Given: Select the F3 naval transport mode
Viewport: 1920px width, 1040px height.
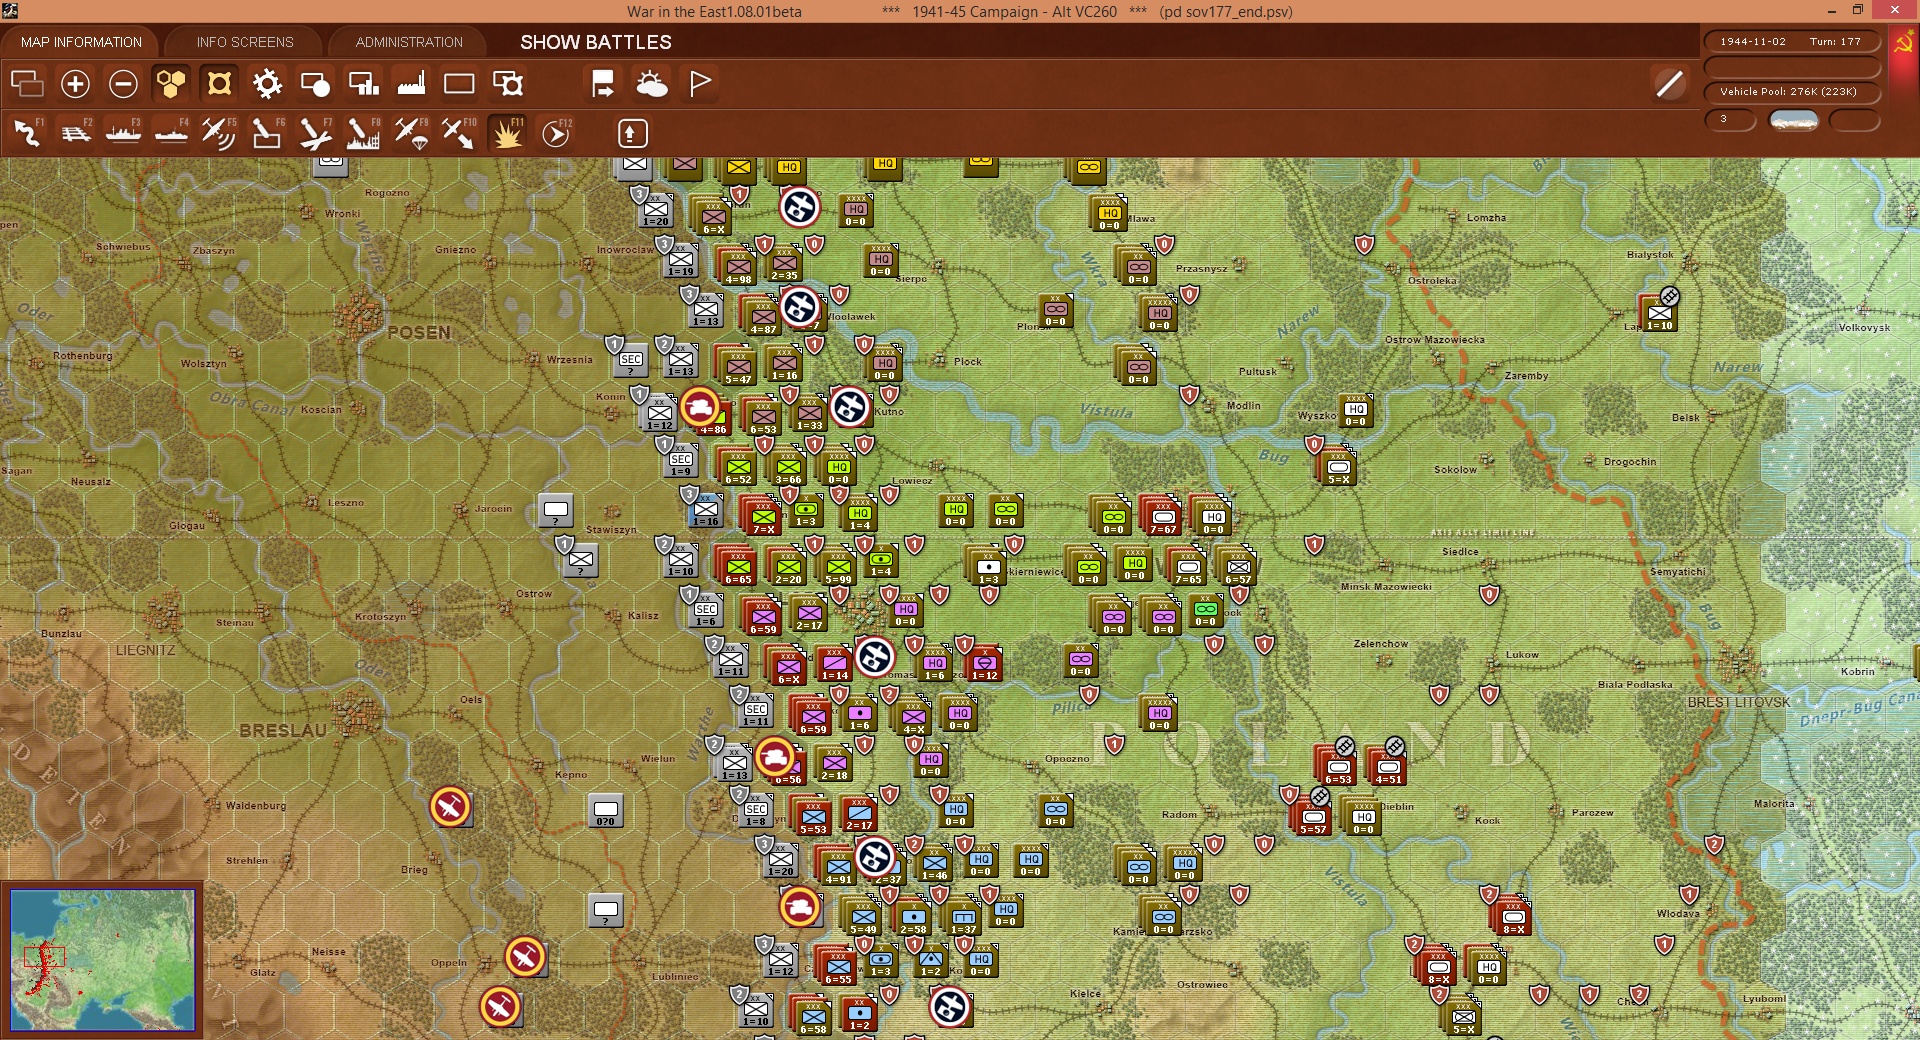Looking at the screenshot, I should tap(123, 133).
